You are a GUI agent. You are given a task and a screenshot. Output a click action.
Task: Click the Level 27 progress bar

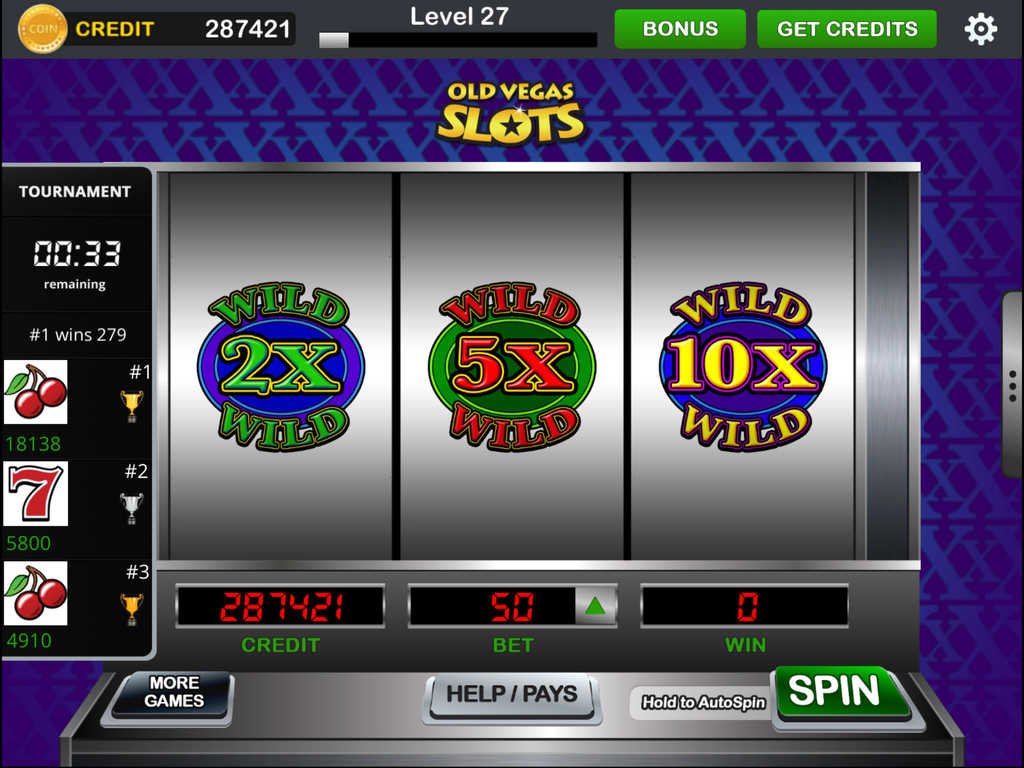coord(458,40)
